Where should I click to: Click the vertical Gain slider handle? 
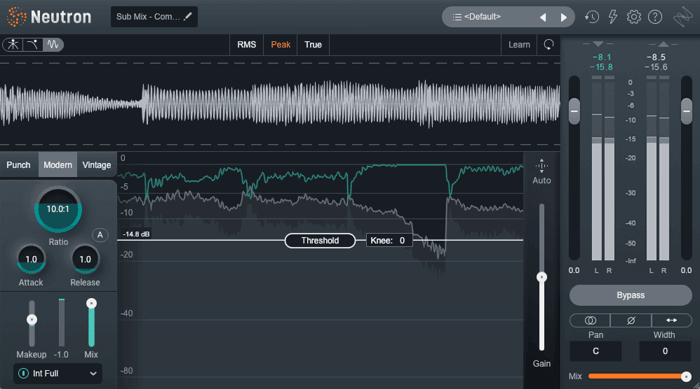pyautogui.click(x=542, y=277)
